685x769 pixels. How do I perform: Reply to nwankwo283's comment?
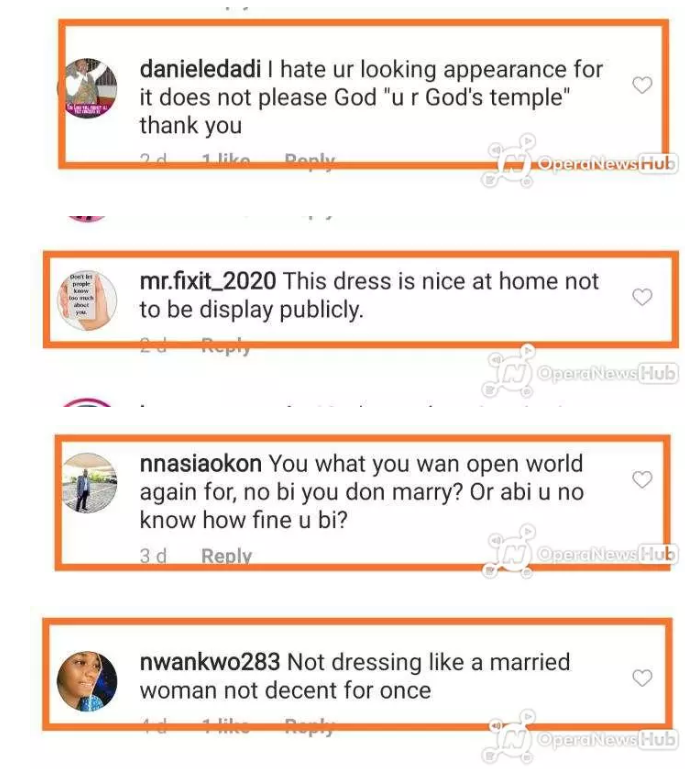310,726
